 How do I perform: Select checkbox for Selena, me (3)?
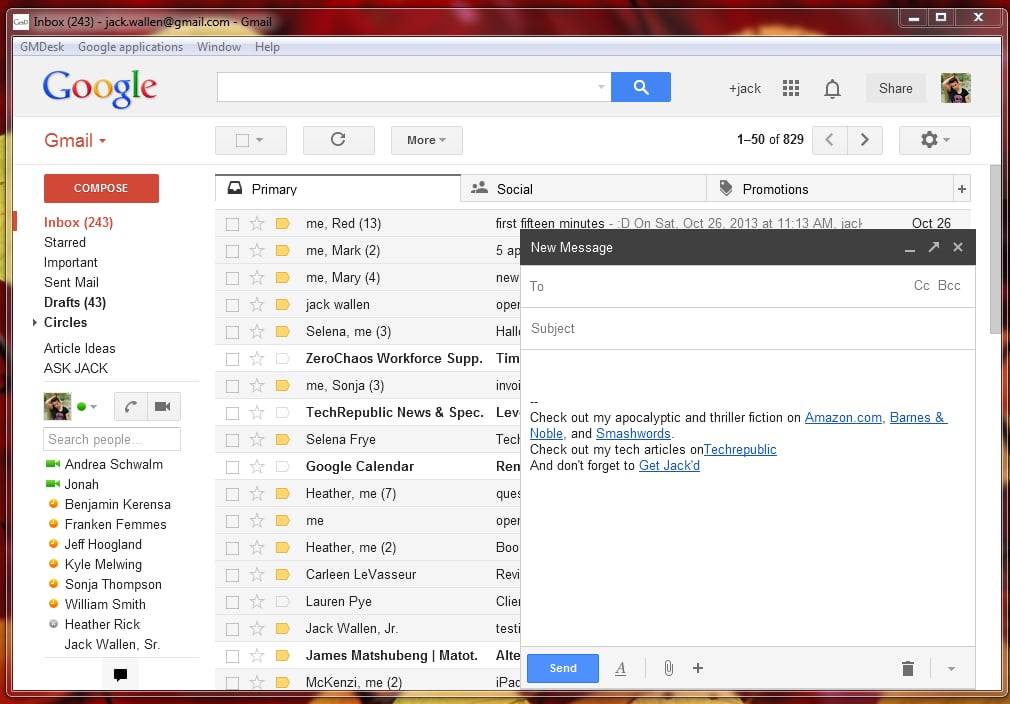pyautogui.click(x=233, y=332)
